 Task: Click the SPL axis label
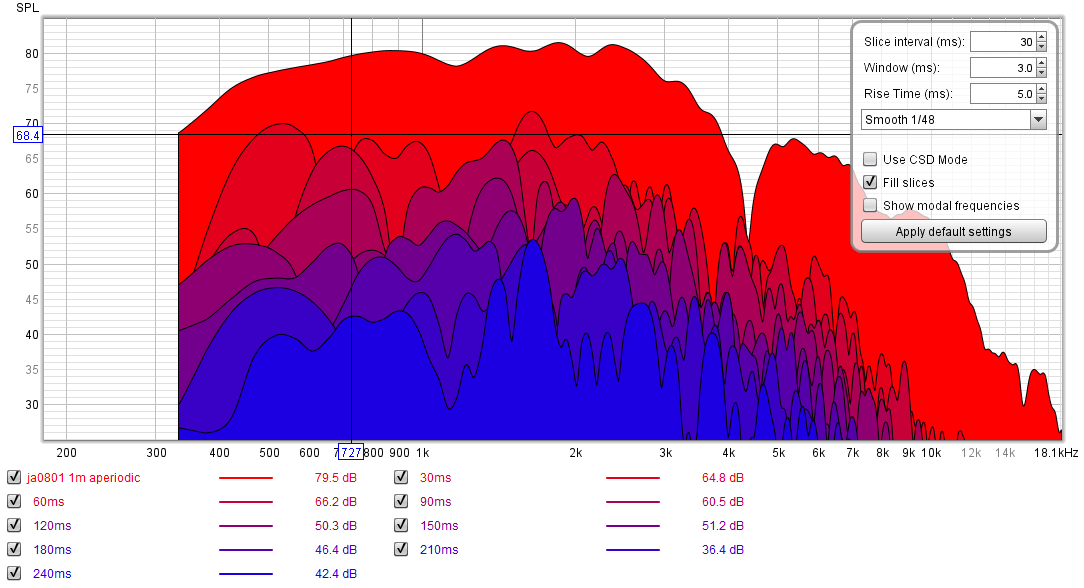pyautogui.click(x=28, y=8)
